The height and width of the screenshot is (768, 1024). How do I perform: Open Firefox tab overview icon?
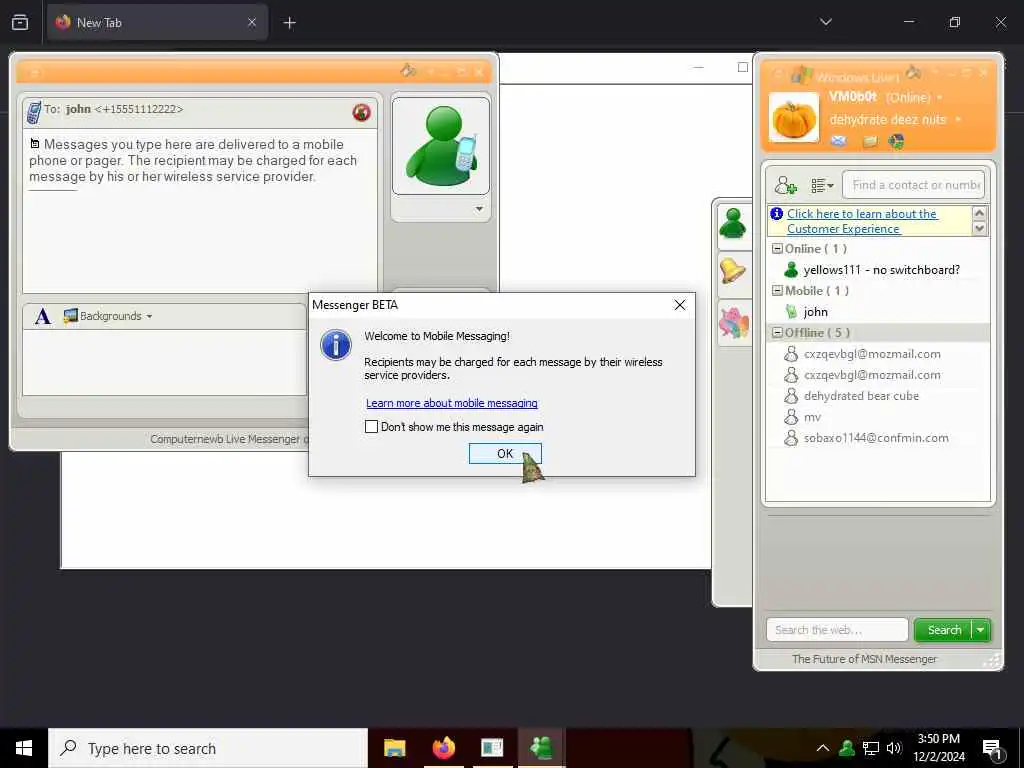tap(20, 22)
